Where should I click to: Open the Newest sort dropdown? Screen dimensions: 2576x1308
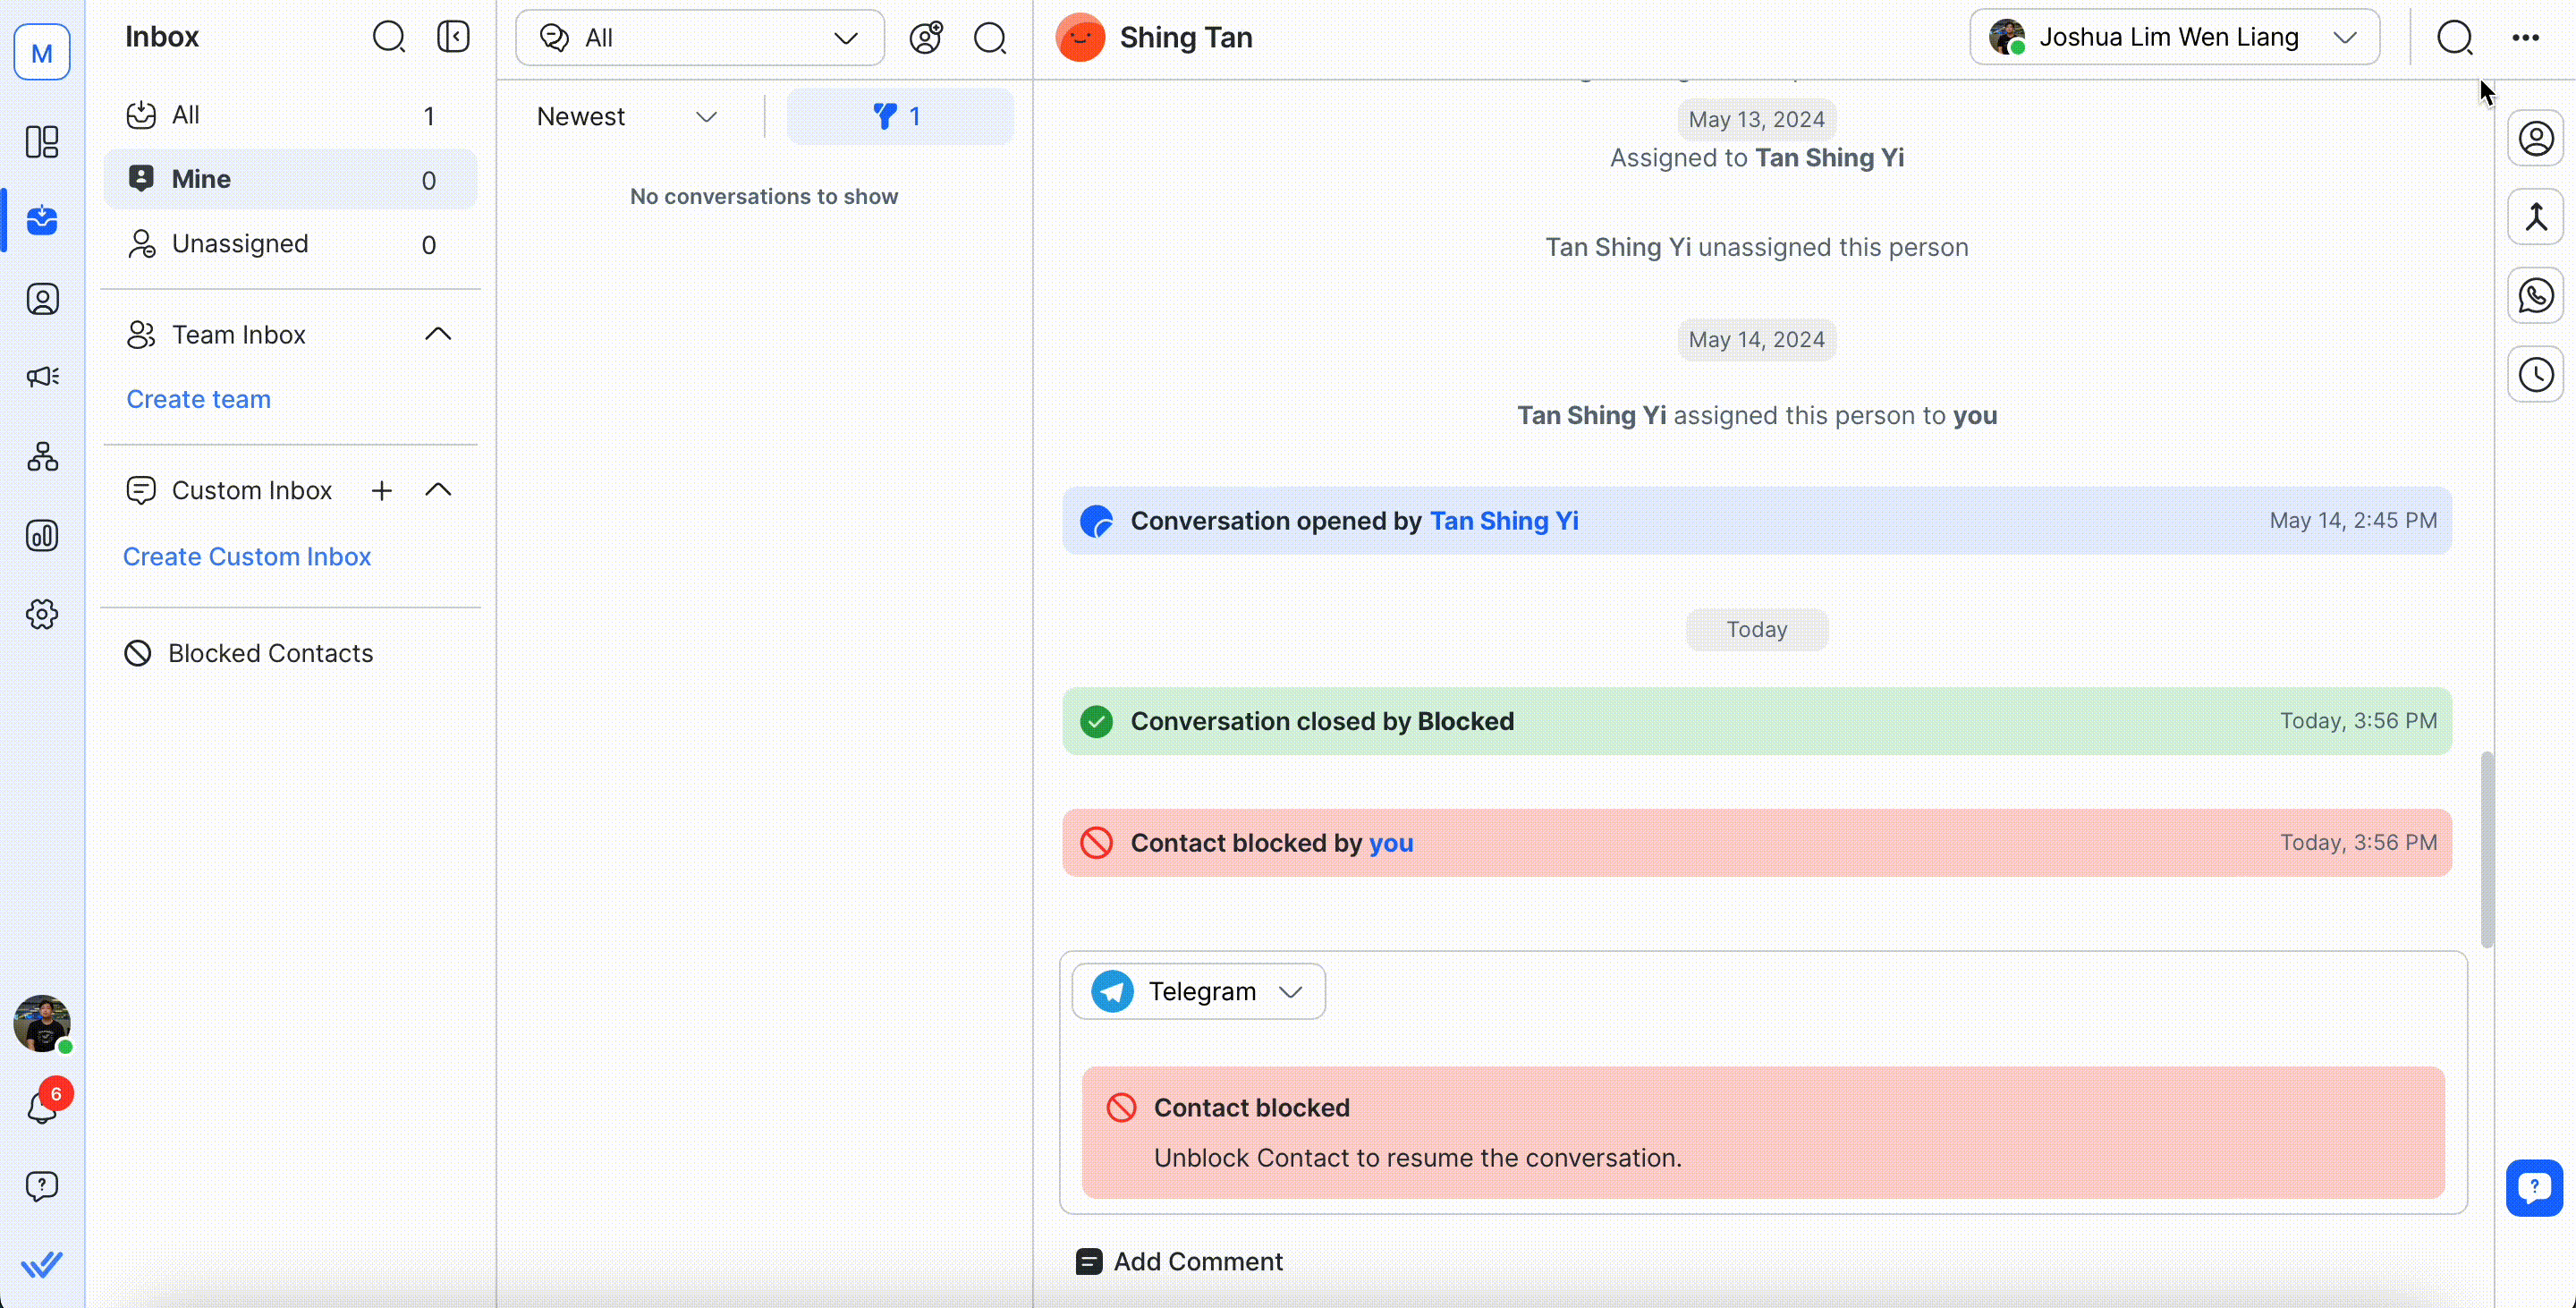point(627,117)
